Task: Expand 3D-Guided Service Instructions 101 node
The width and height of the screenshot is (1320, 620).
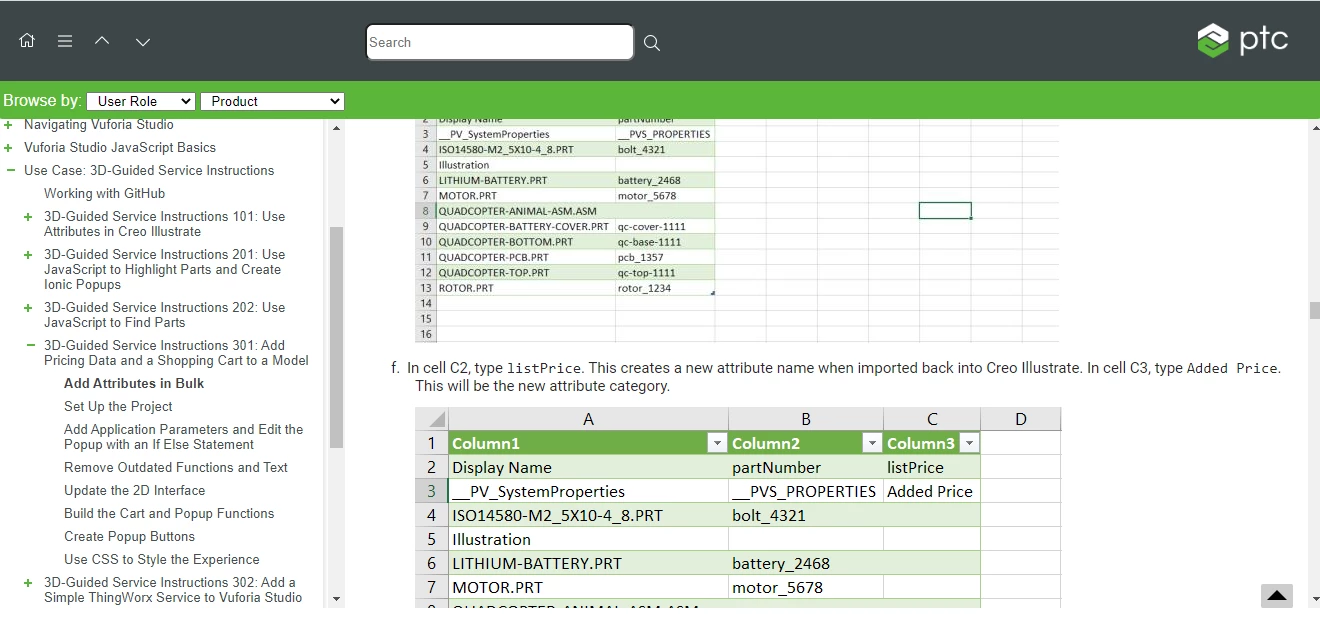Action: pyautogui.click(x=29, y=217)
